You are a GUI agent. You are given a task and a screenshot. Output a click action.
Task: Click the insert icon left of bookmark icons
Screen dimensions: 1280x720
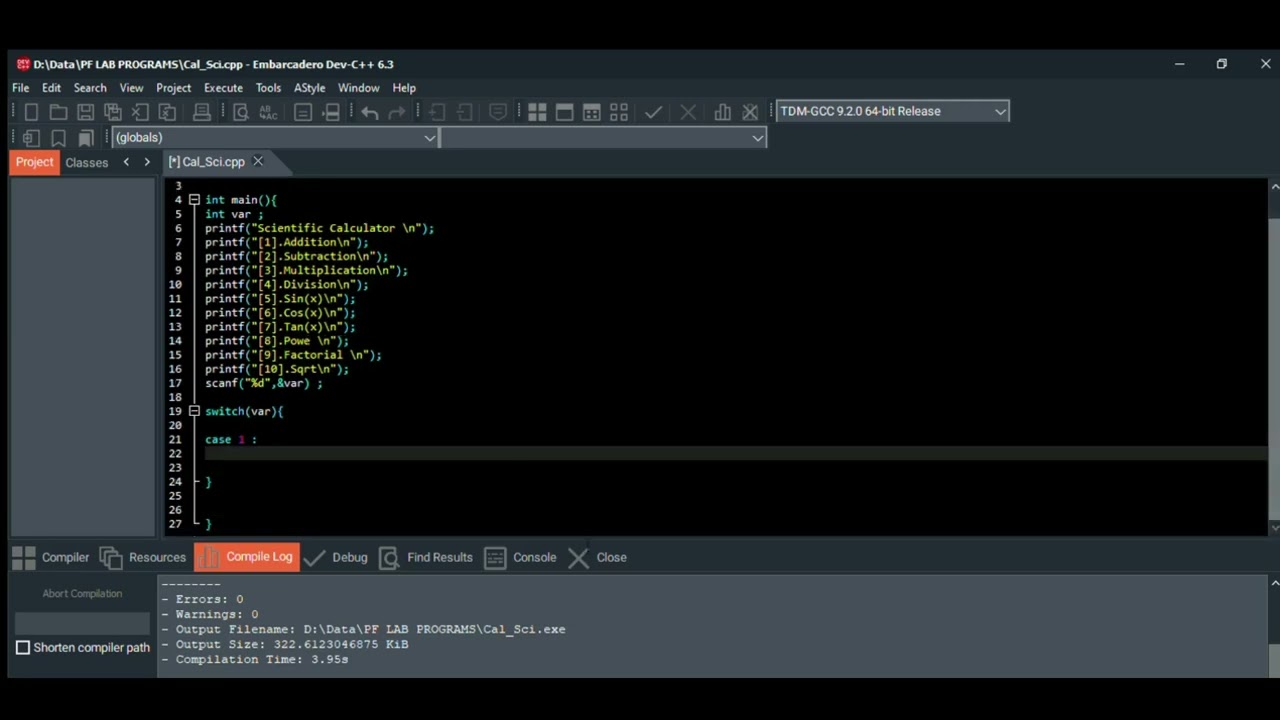click(x=31, y=138)
